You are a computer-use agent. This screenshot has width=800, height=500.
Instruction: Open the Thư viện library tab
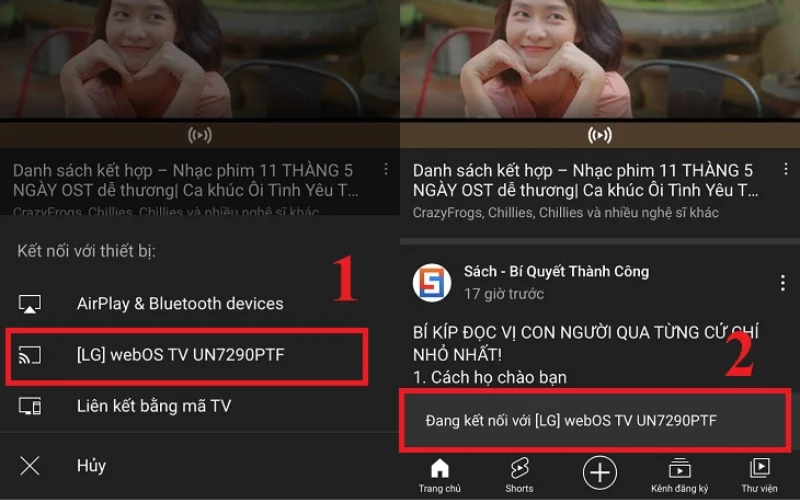[x=759, y=476]
